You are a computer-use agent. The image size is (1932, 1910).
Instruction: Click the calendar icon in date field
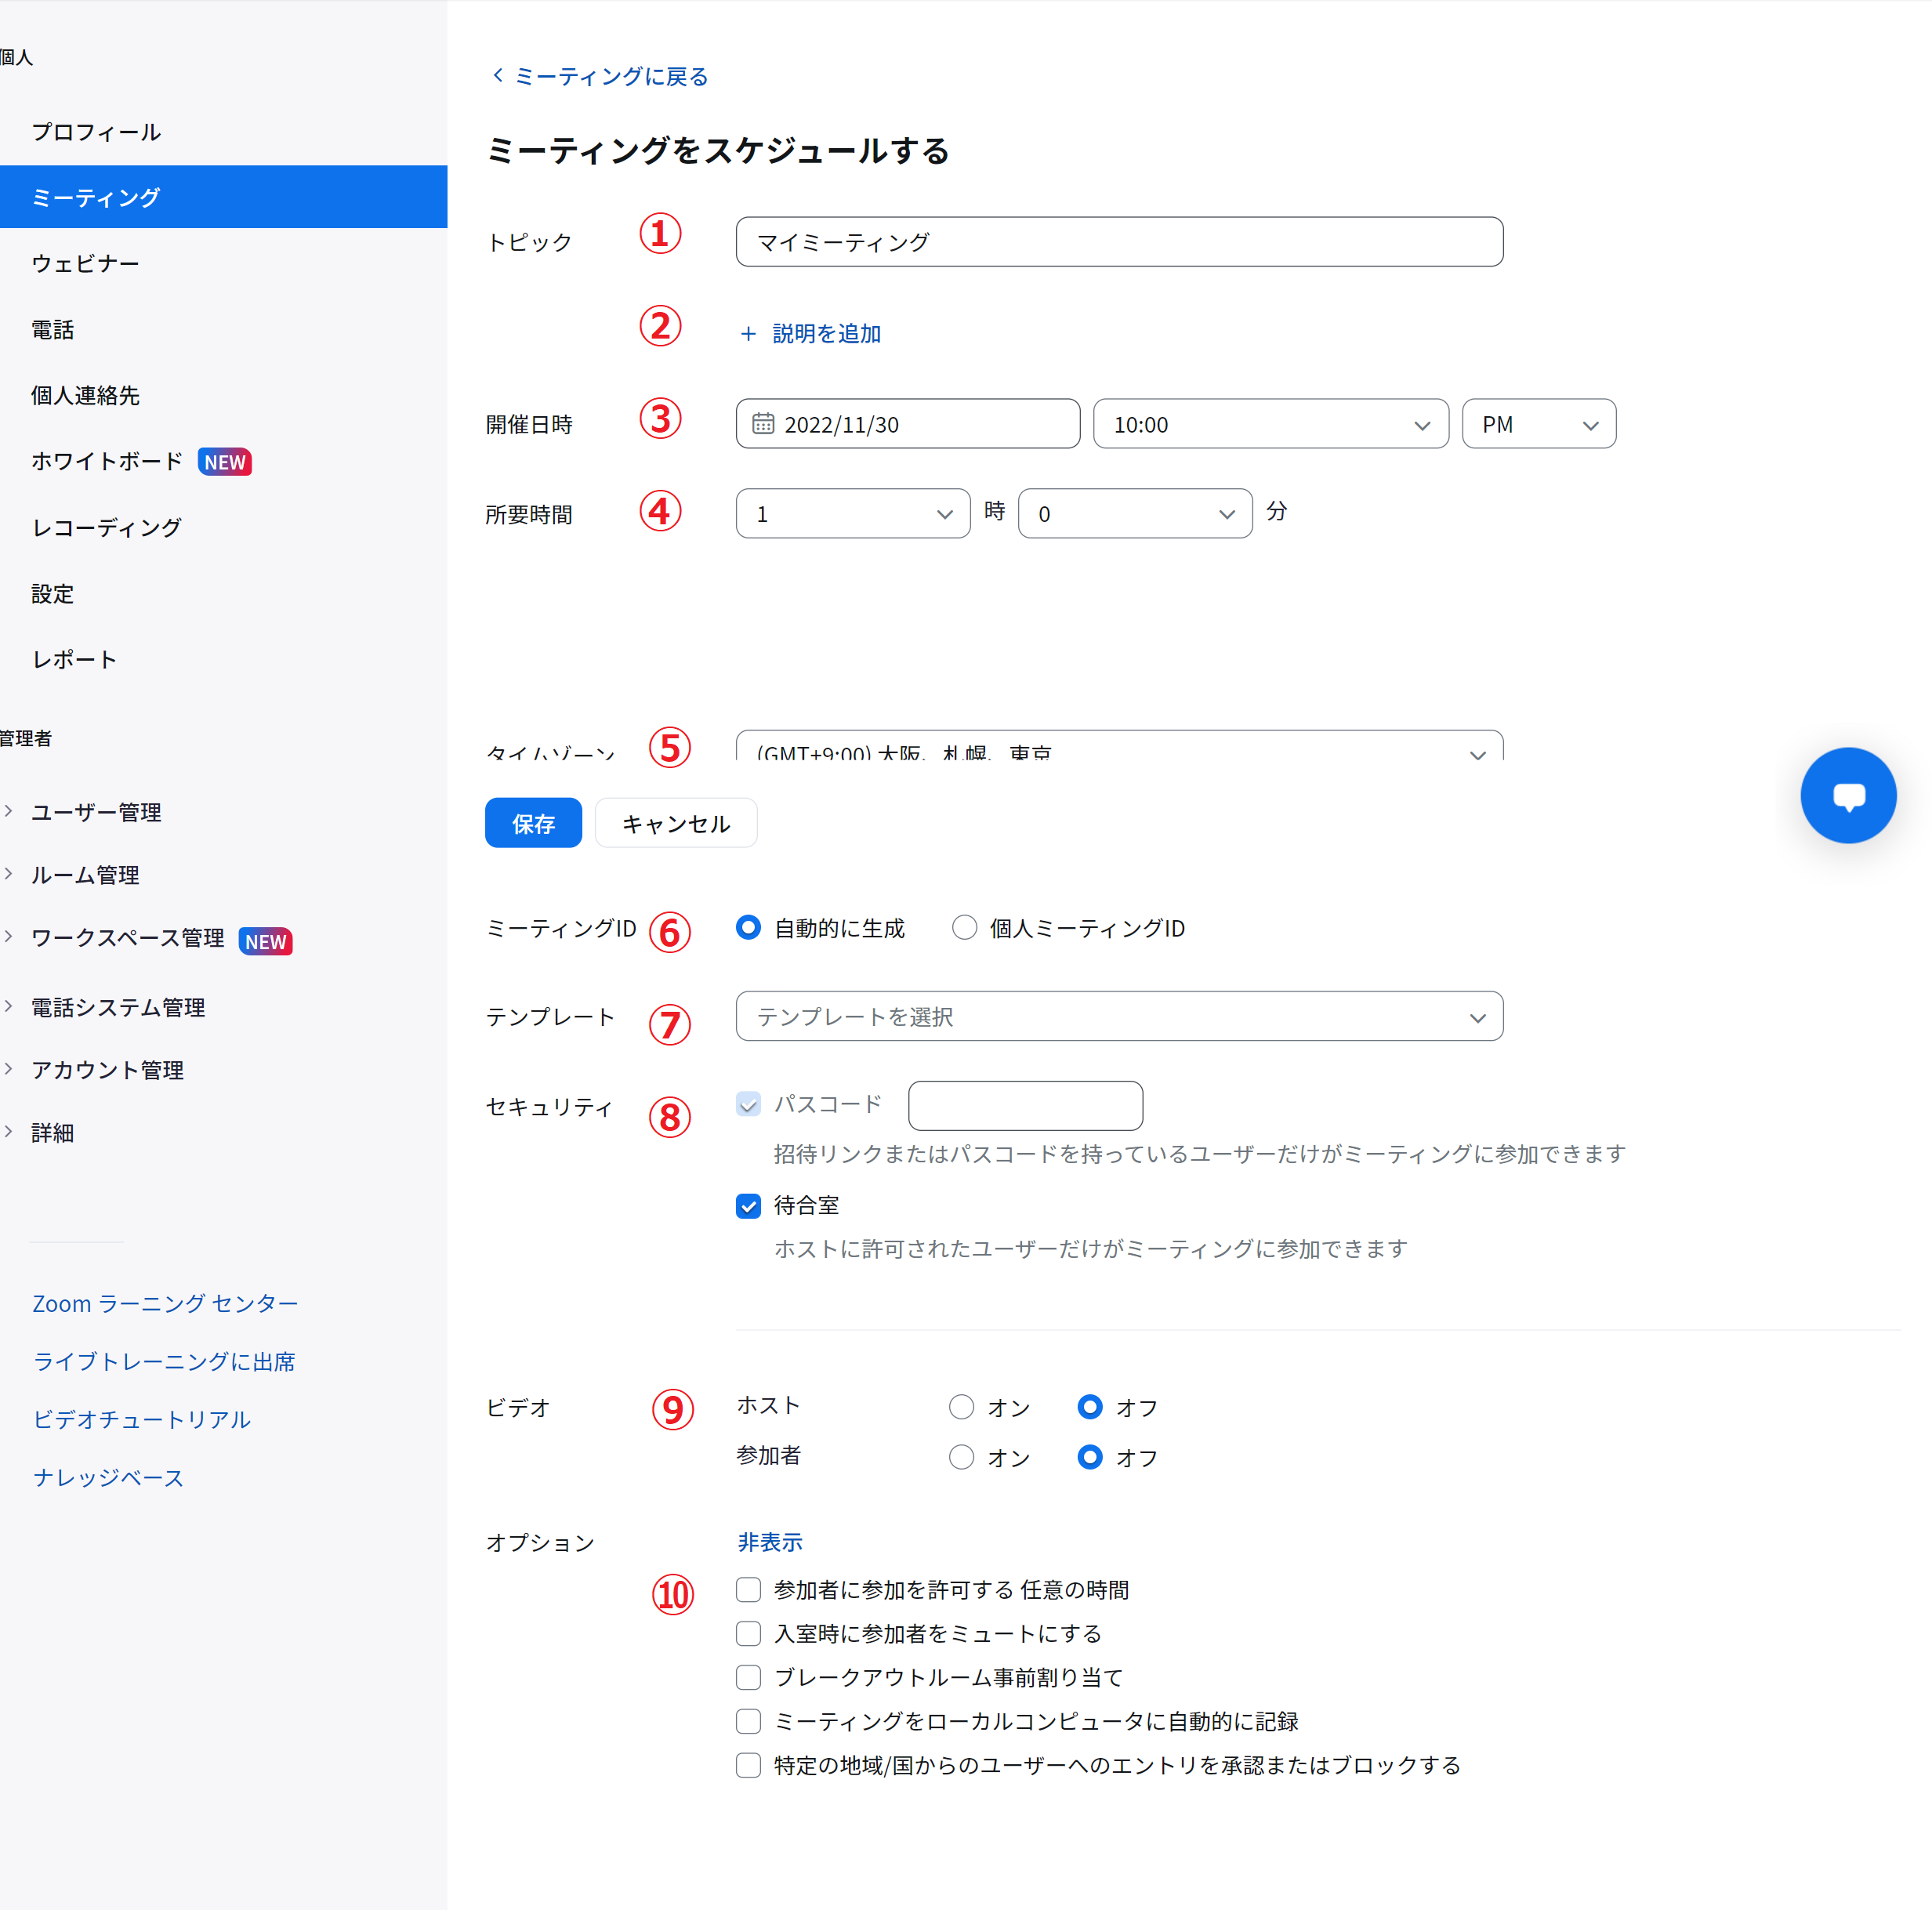[763, 424]
